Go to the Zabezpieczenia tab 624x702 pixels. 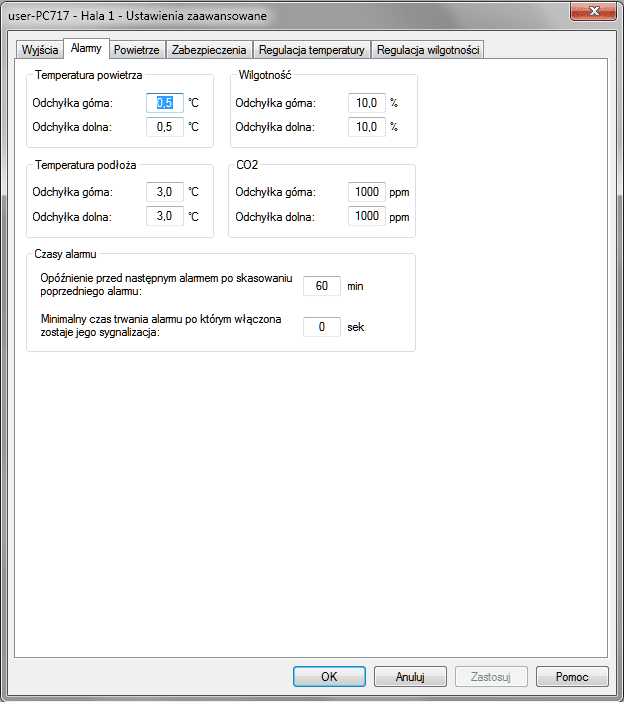(209, 50)
